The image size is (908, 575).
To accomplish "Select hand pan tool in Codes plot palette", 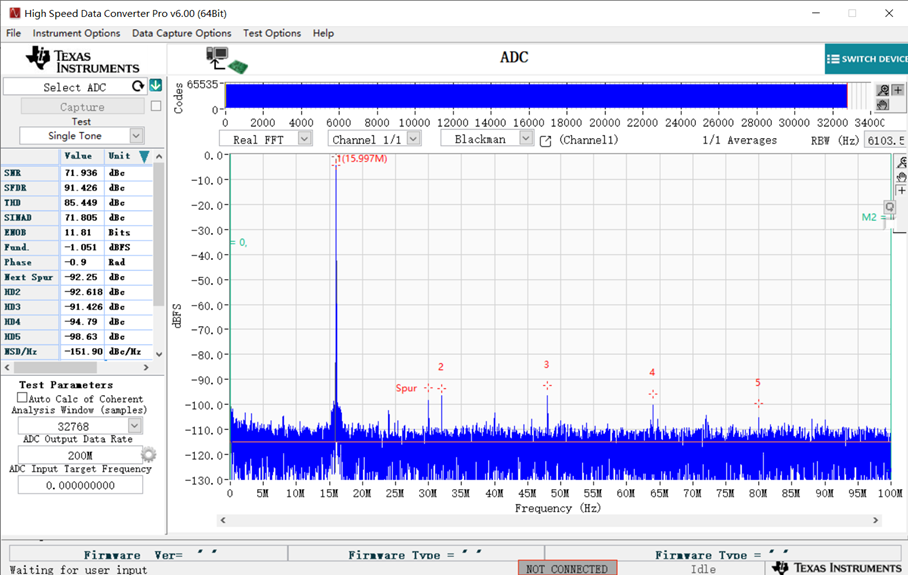I will tap(883, 105).
